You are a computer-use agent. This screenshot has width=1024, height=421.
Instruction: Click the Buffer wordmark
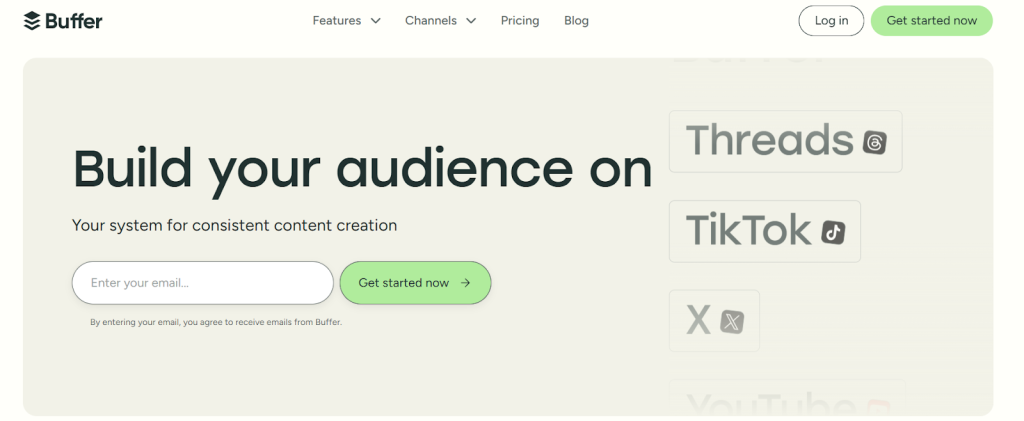coord(74,22)
